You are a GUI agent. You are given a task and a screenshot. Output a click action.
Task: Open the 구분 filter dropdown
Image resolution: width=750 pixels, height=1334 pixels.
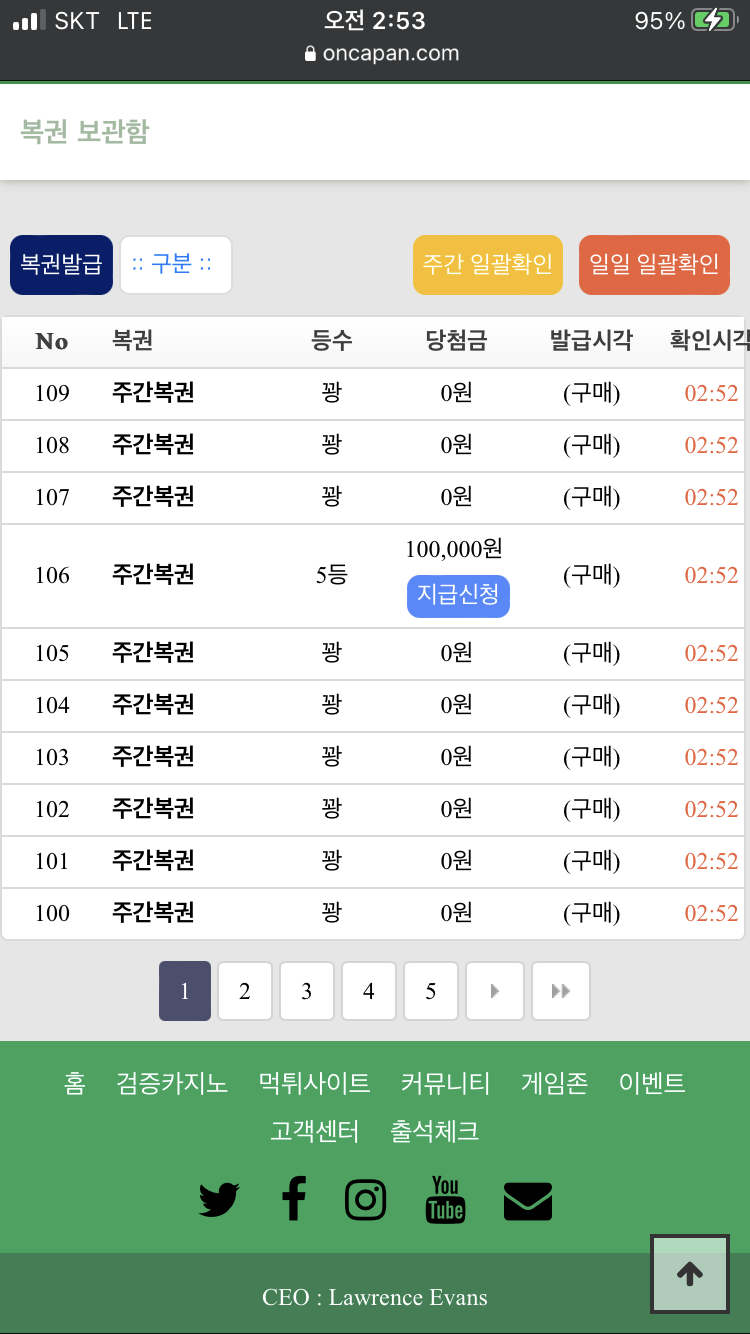pyautogui.click(x=176, y=265)
